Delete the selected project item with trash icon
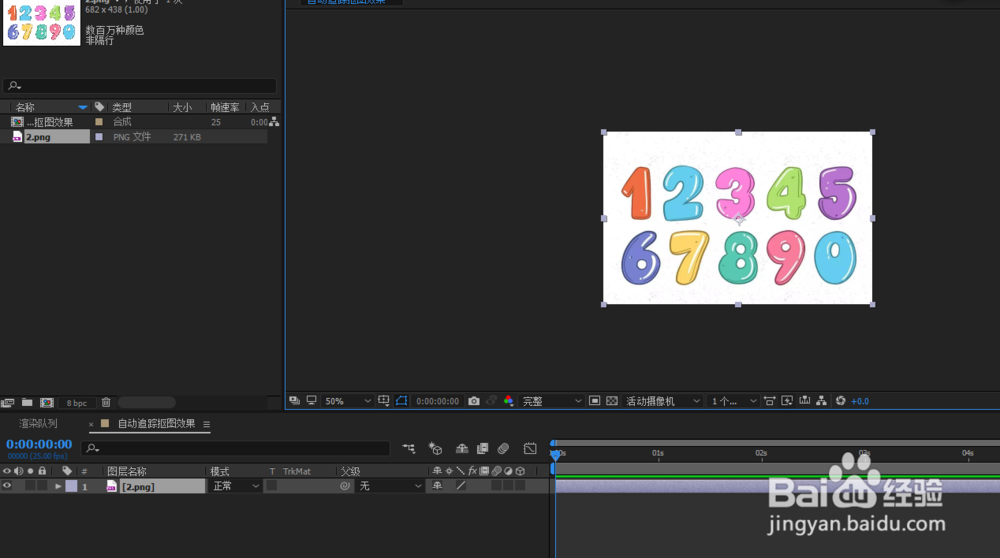The image size is (1000, 558). tap(106, 402)
